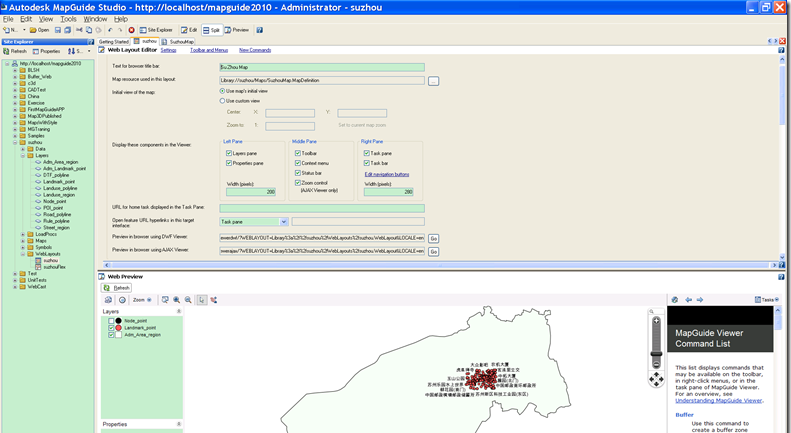Viewport: 791px width, 433px height.
Task: Click the zoom slider minus button
Action: [x=656, y=363]
